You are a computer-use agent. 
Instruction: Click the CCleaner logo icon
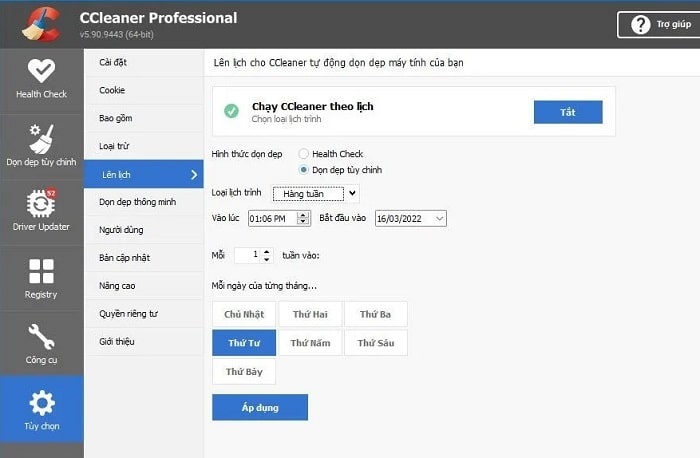41,24
